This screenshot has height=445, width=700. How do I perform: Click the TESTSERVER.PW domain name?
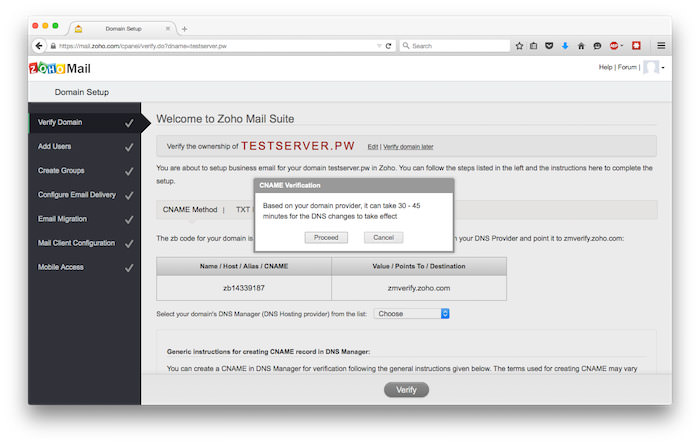point(298,146)
